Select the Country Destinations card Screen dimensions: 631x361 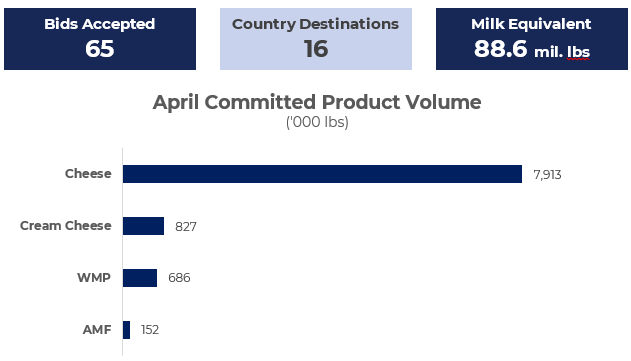[316, 39]
